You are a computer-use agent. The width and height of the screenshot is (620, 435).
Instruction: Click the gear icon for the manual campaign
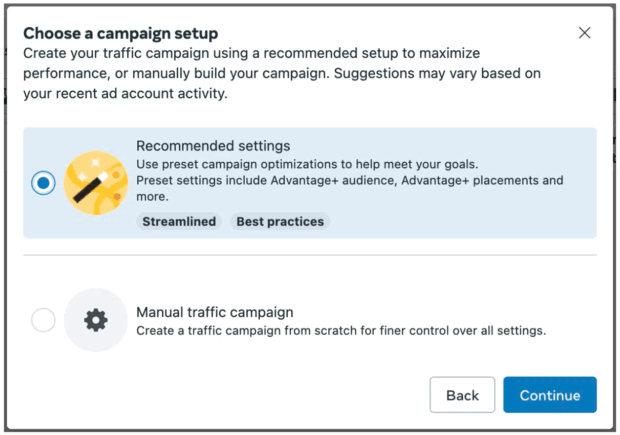(x=96, y=320)
